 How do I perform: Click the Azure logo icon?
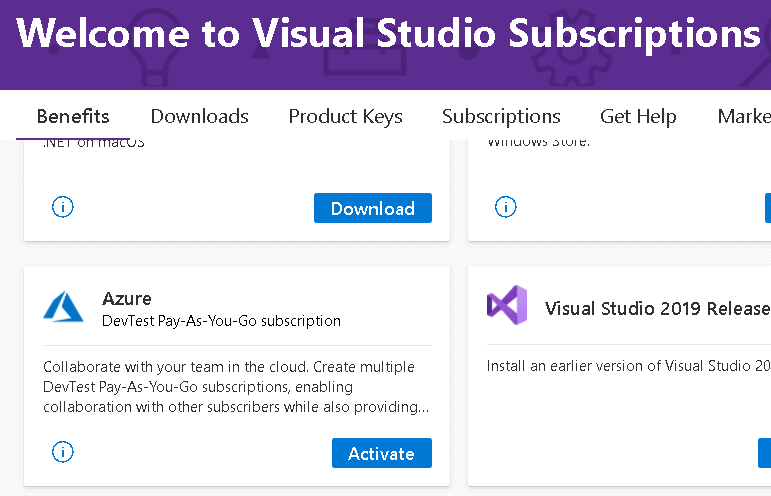pos(63,306)
